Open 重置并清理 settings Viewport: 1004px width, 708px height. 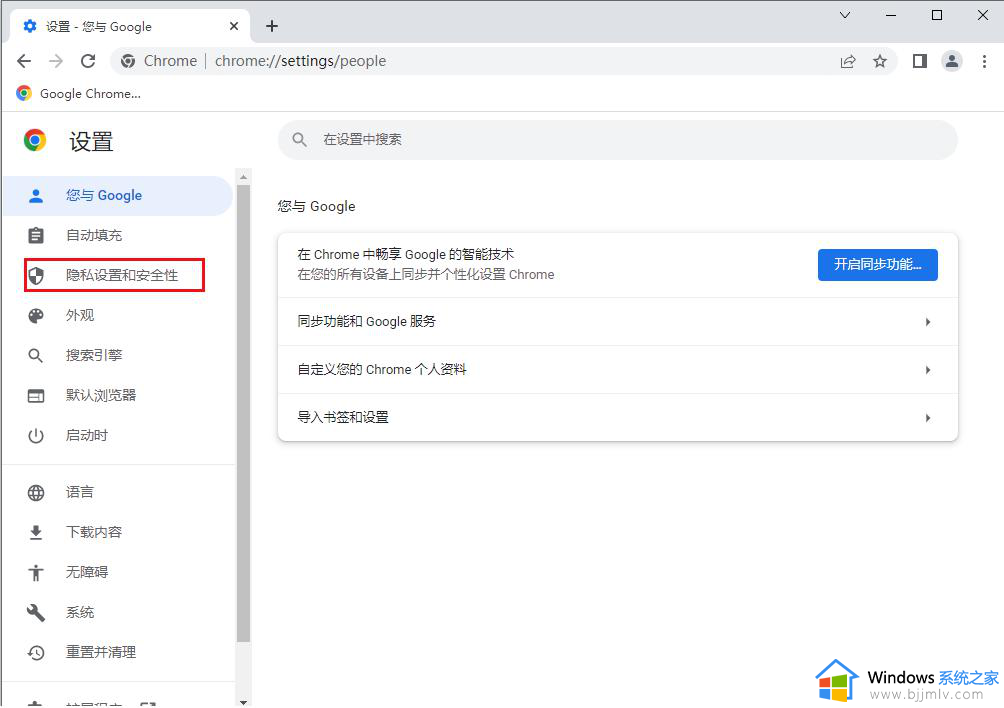click(118, 652)
